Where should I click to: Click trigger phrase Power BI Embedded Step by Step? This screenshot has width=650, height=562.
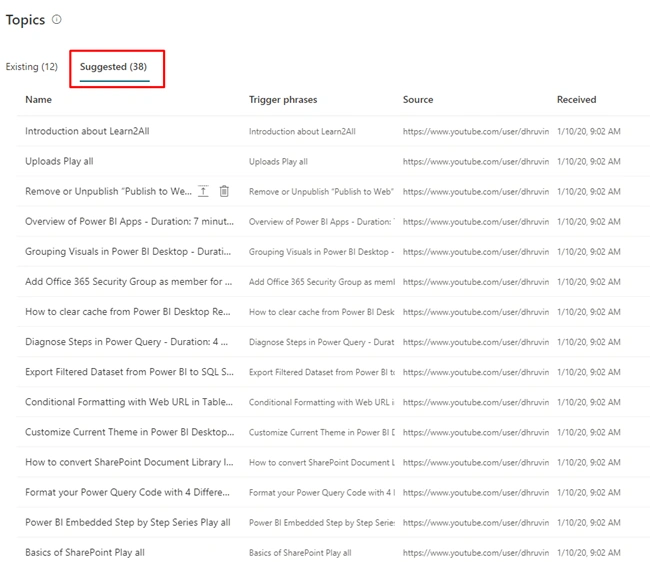point(322,523)
